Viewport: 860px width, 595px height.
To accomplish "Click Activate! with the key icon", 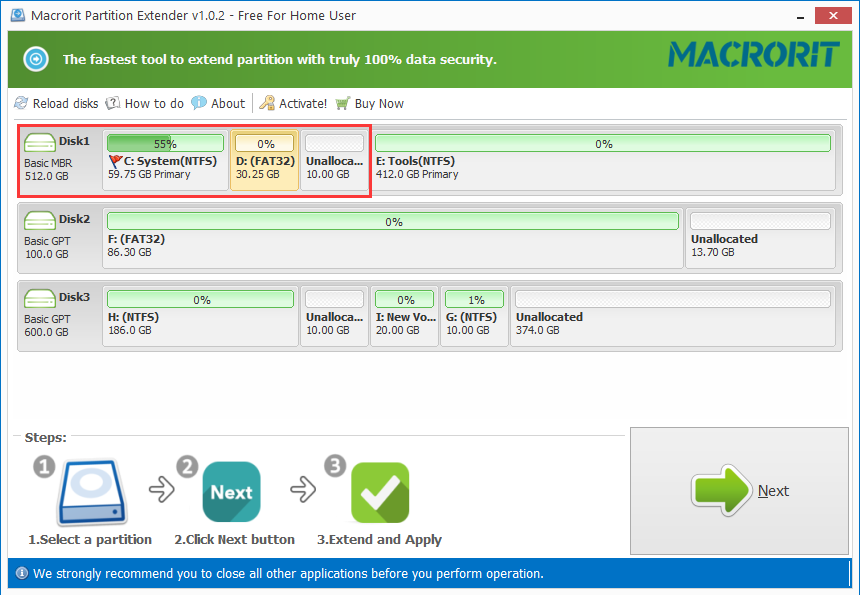I will click(x=267, y=103).
